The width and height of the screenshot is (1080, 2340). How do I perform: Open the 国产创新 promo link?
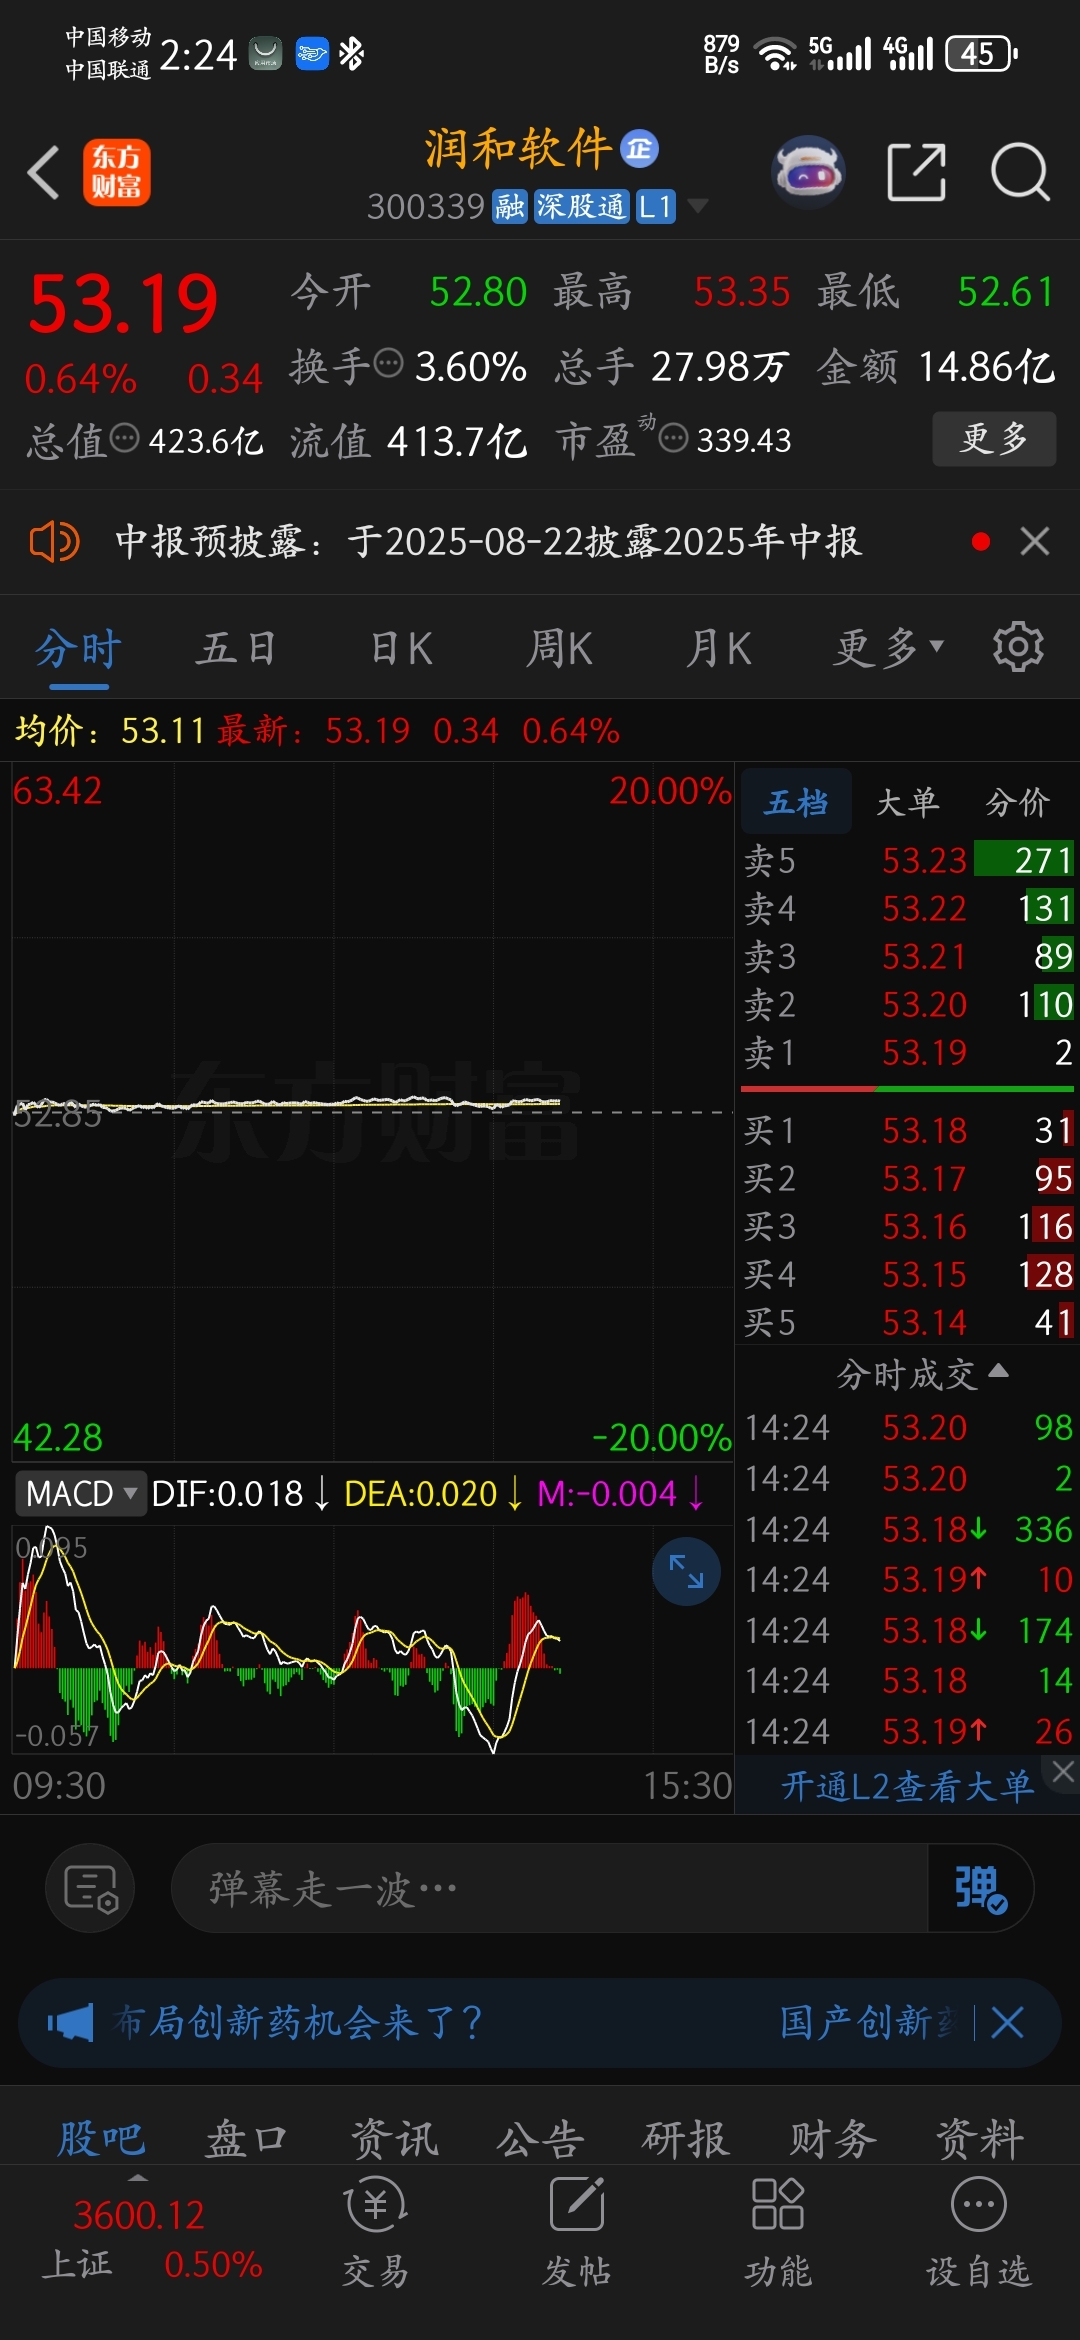867,2022
